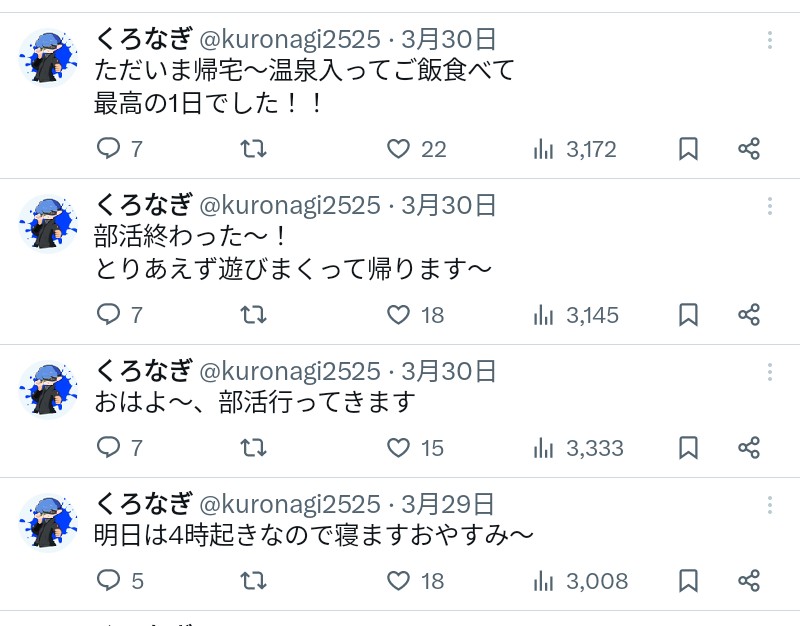
Task: Bookmark the 部活行ってきます tweet
Action: (x=688, y=447)
